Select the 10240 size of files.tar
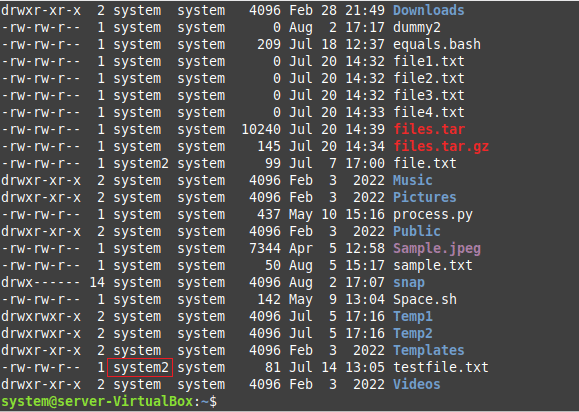Viewport: 579px width, 412px height. [261, 129]
